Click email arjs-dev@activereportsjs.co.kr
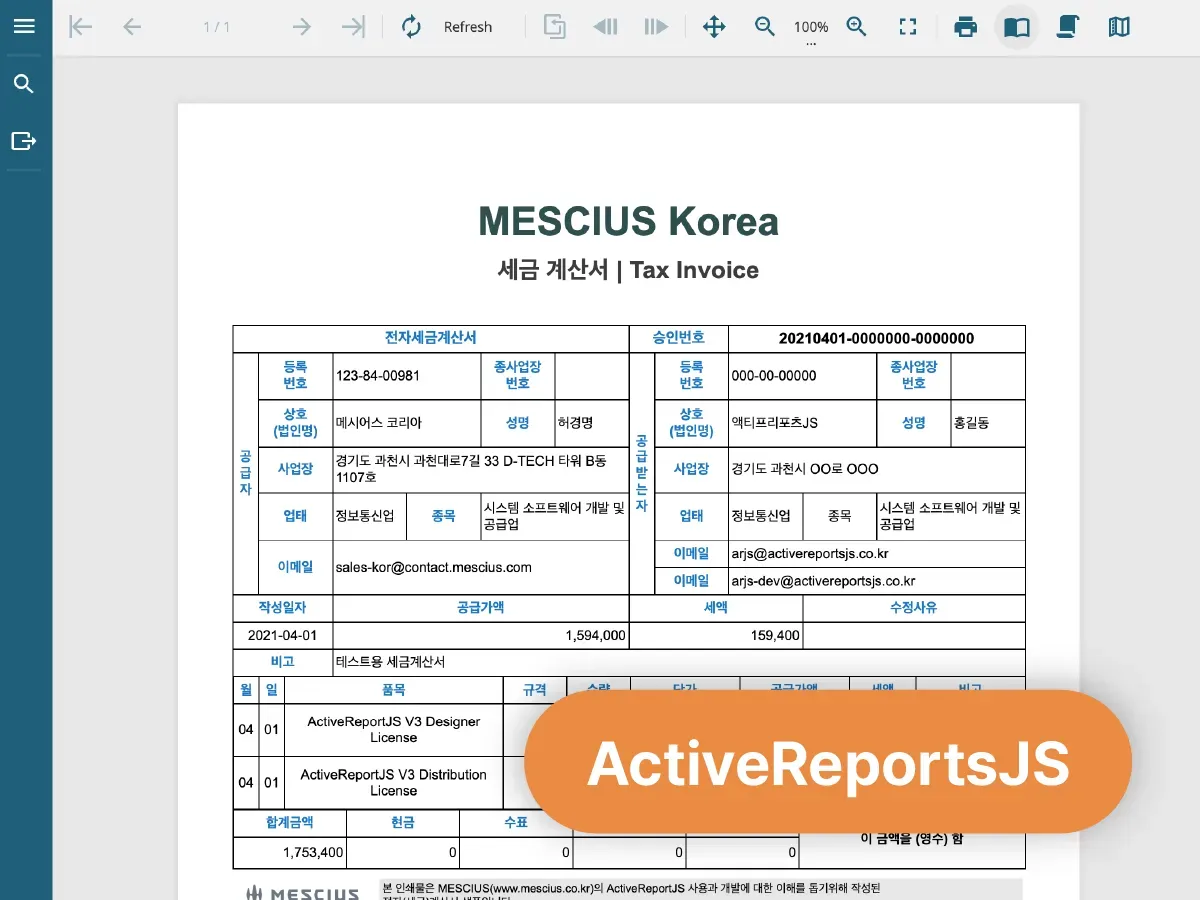1200x900 pixels. [823, 580]
